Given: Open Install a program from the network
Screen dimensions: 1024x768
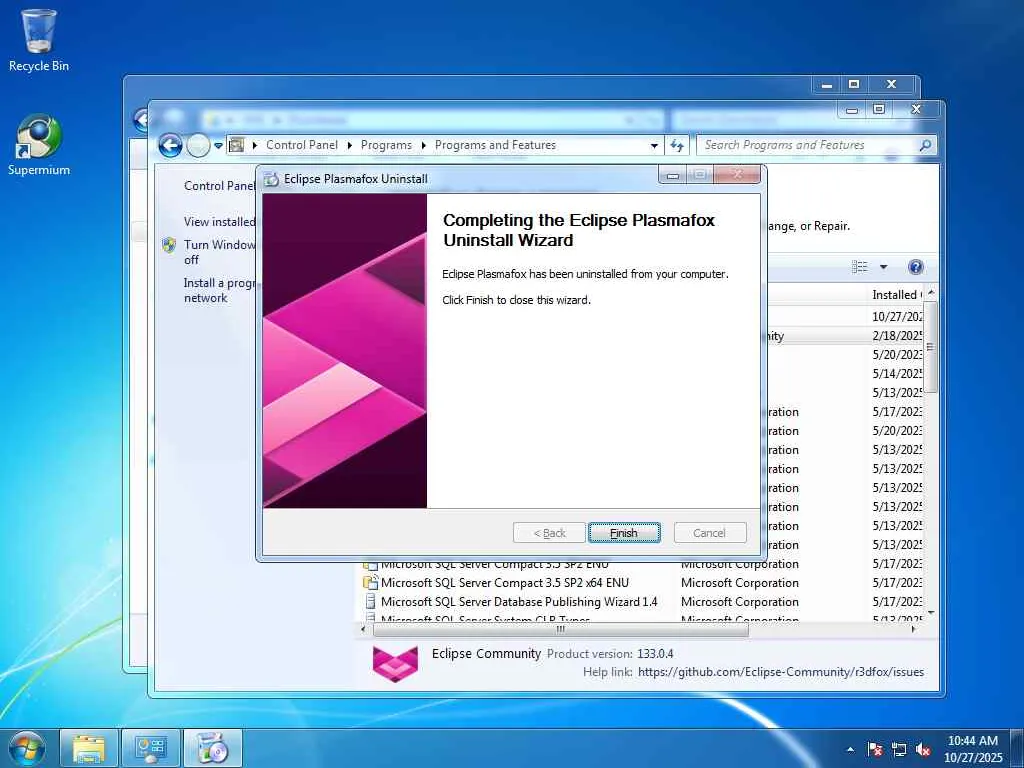Looking at the screenshot, I should [x=219, y=290].
